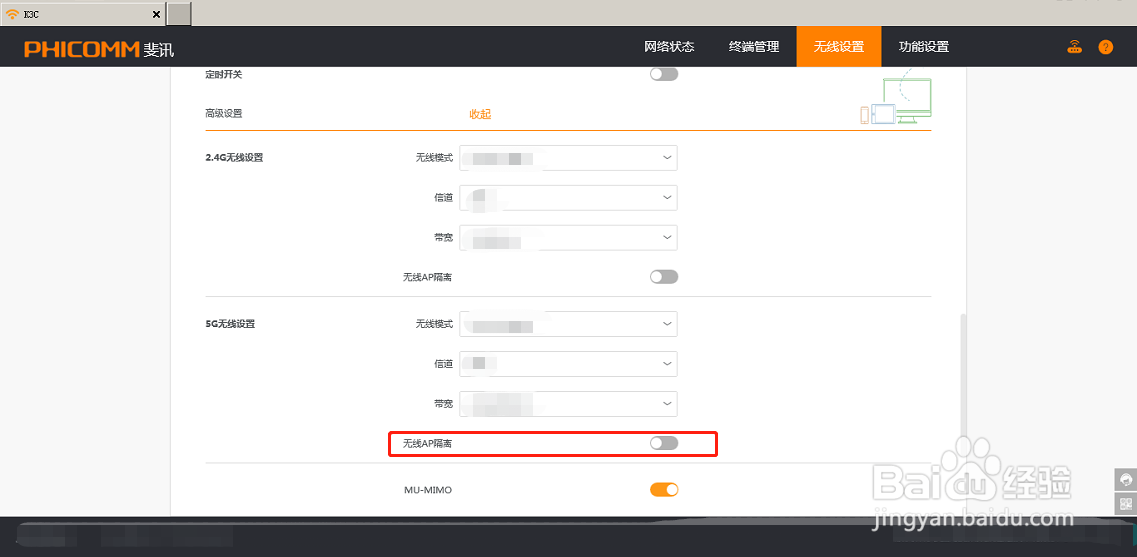Image resolution: width=1137 pixels, height=557 pixels.
Task: Click the page vertical scrollbar
Action: tap(964, 400)
